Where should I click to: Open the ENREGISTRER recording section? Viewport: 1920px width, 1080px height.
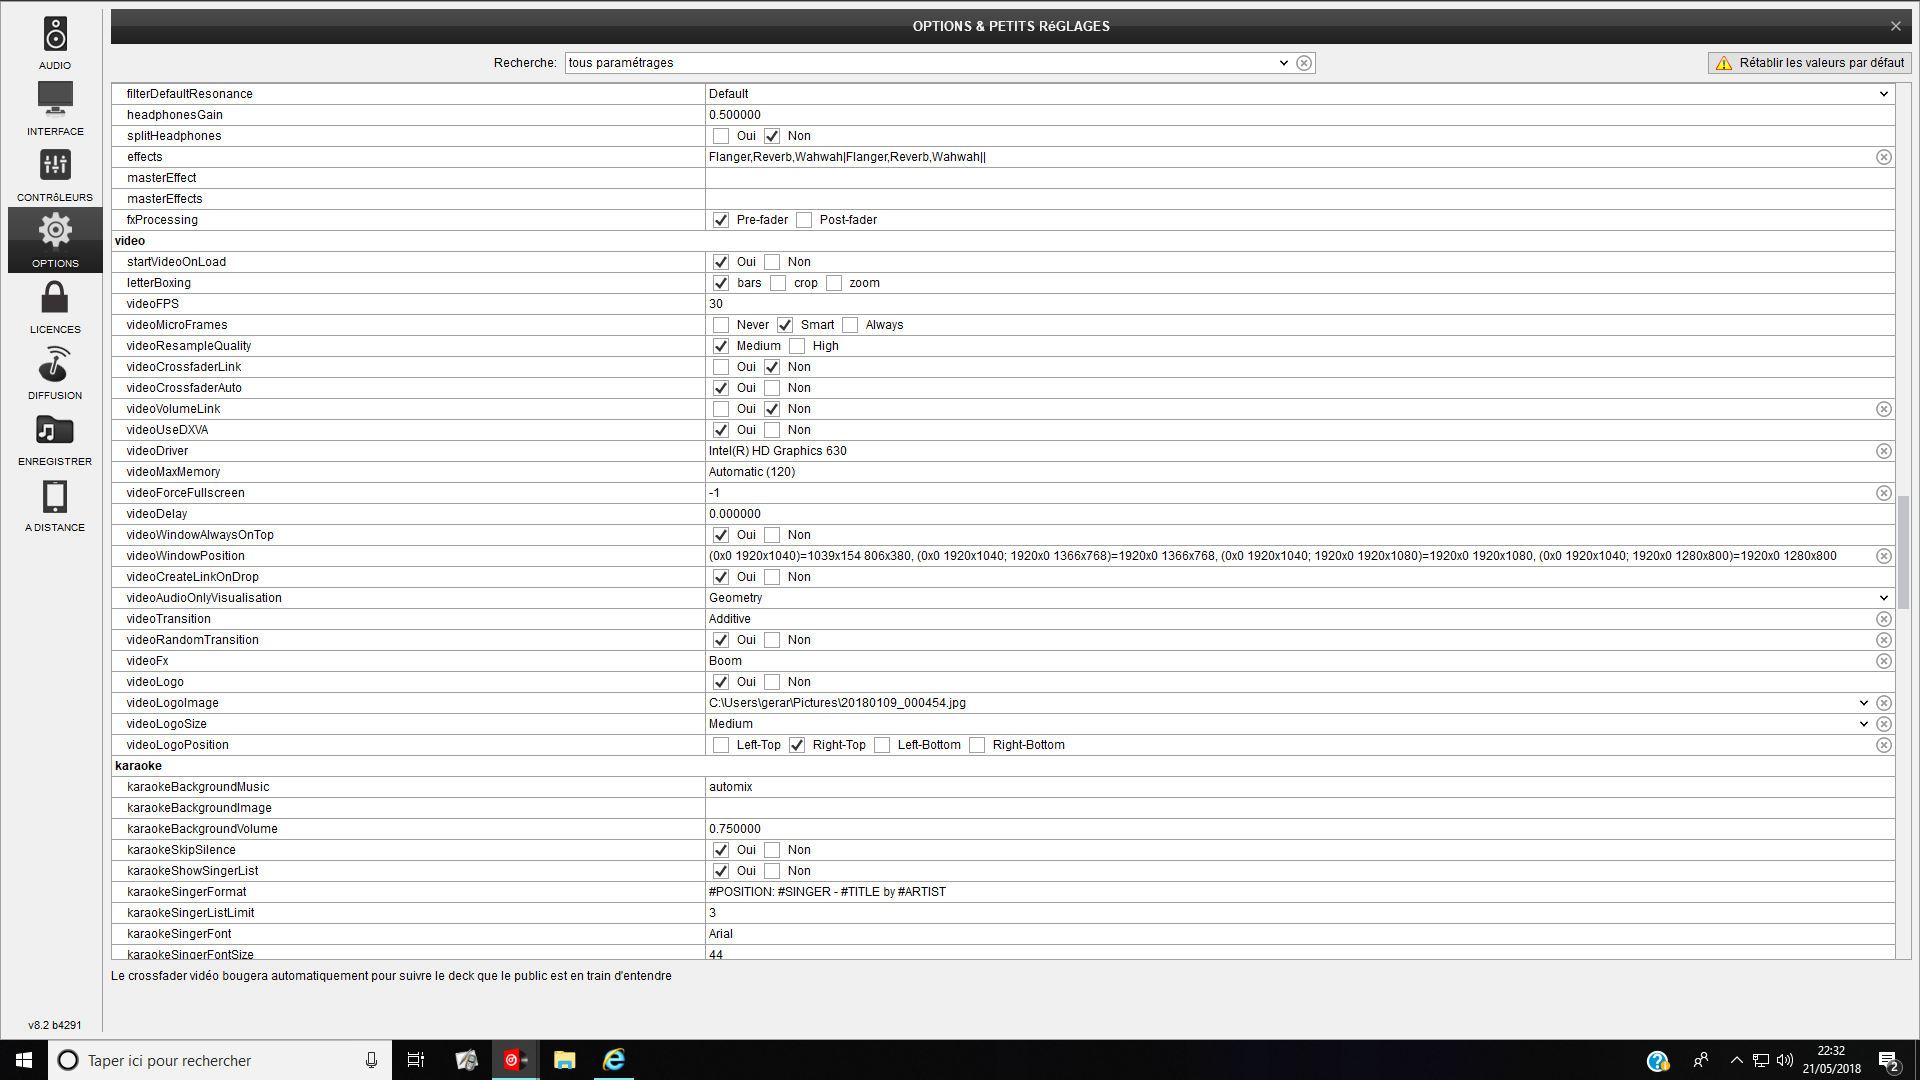coord(55,438)
